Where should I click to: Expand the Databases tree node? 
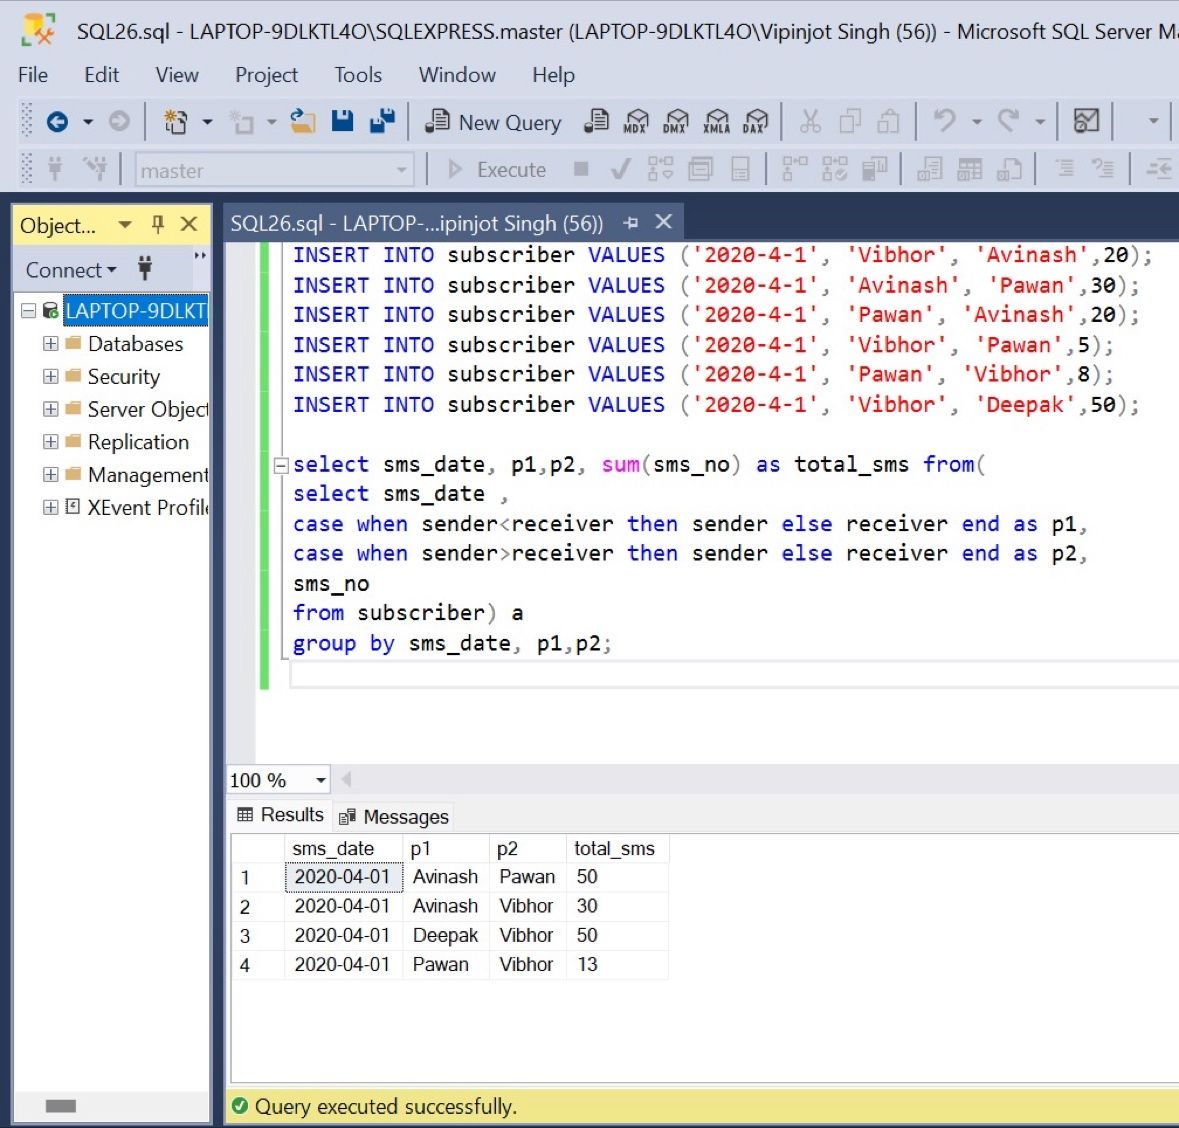point(50,344)
